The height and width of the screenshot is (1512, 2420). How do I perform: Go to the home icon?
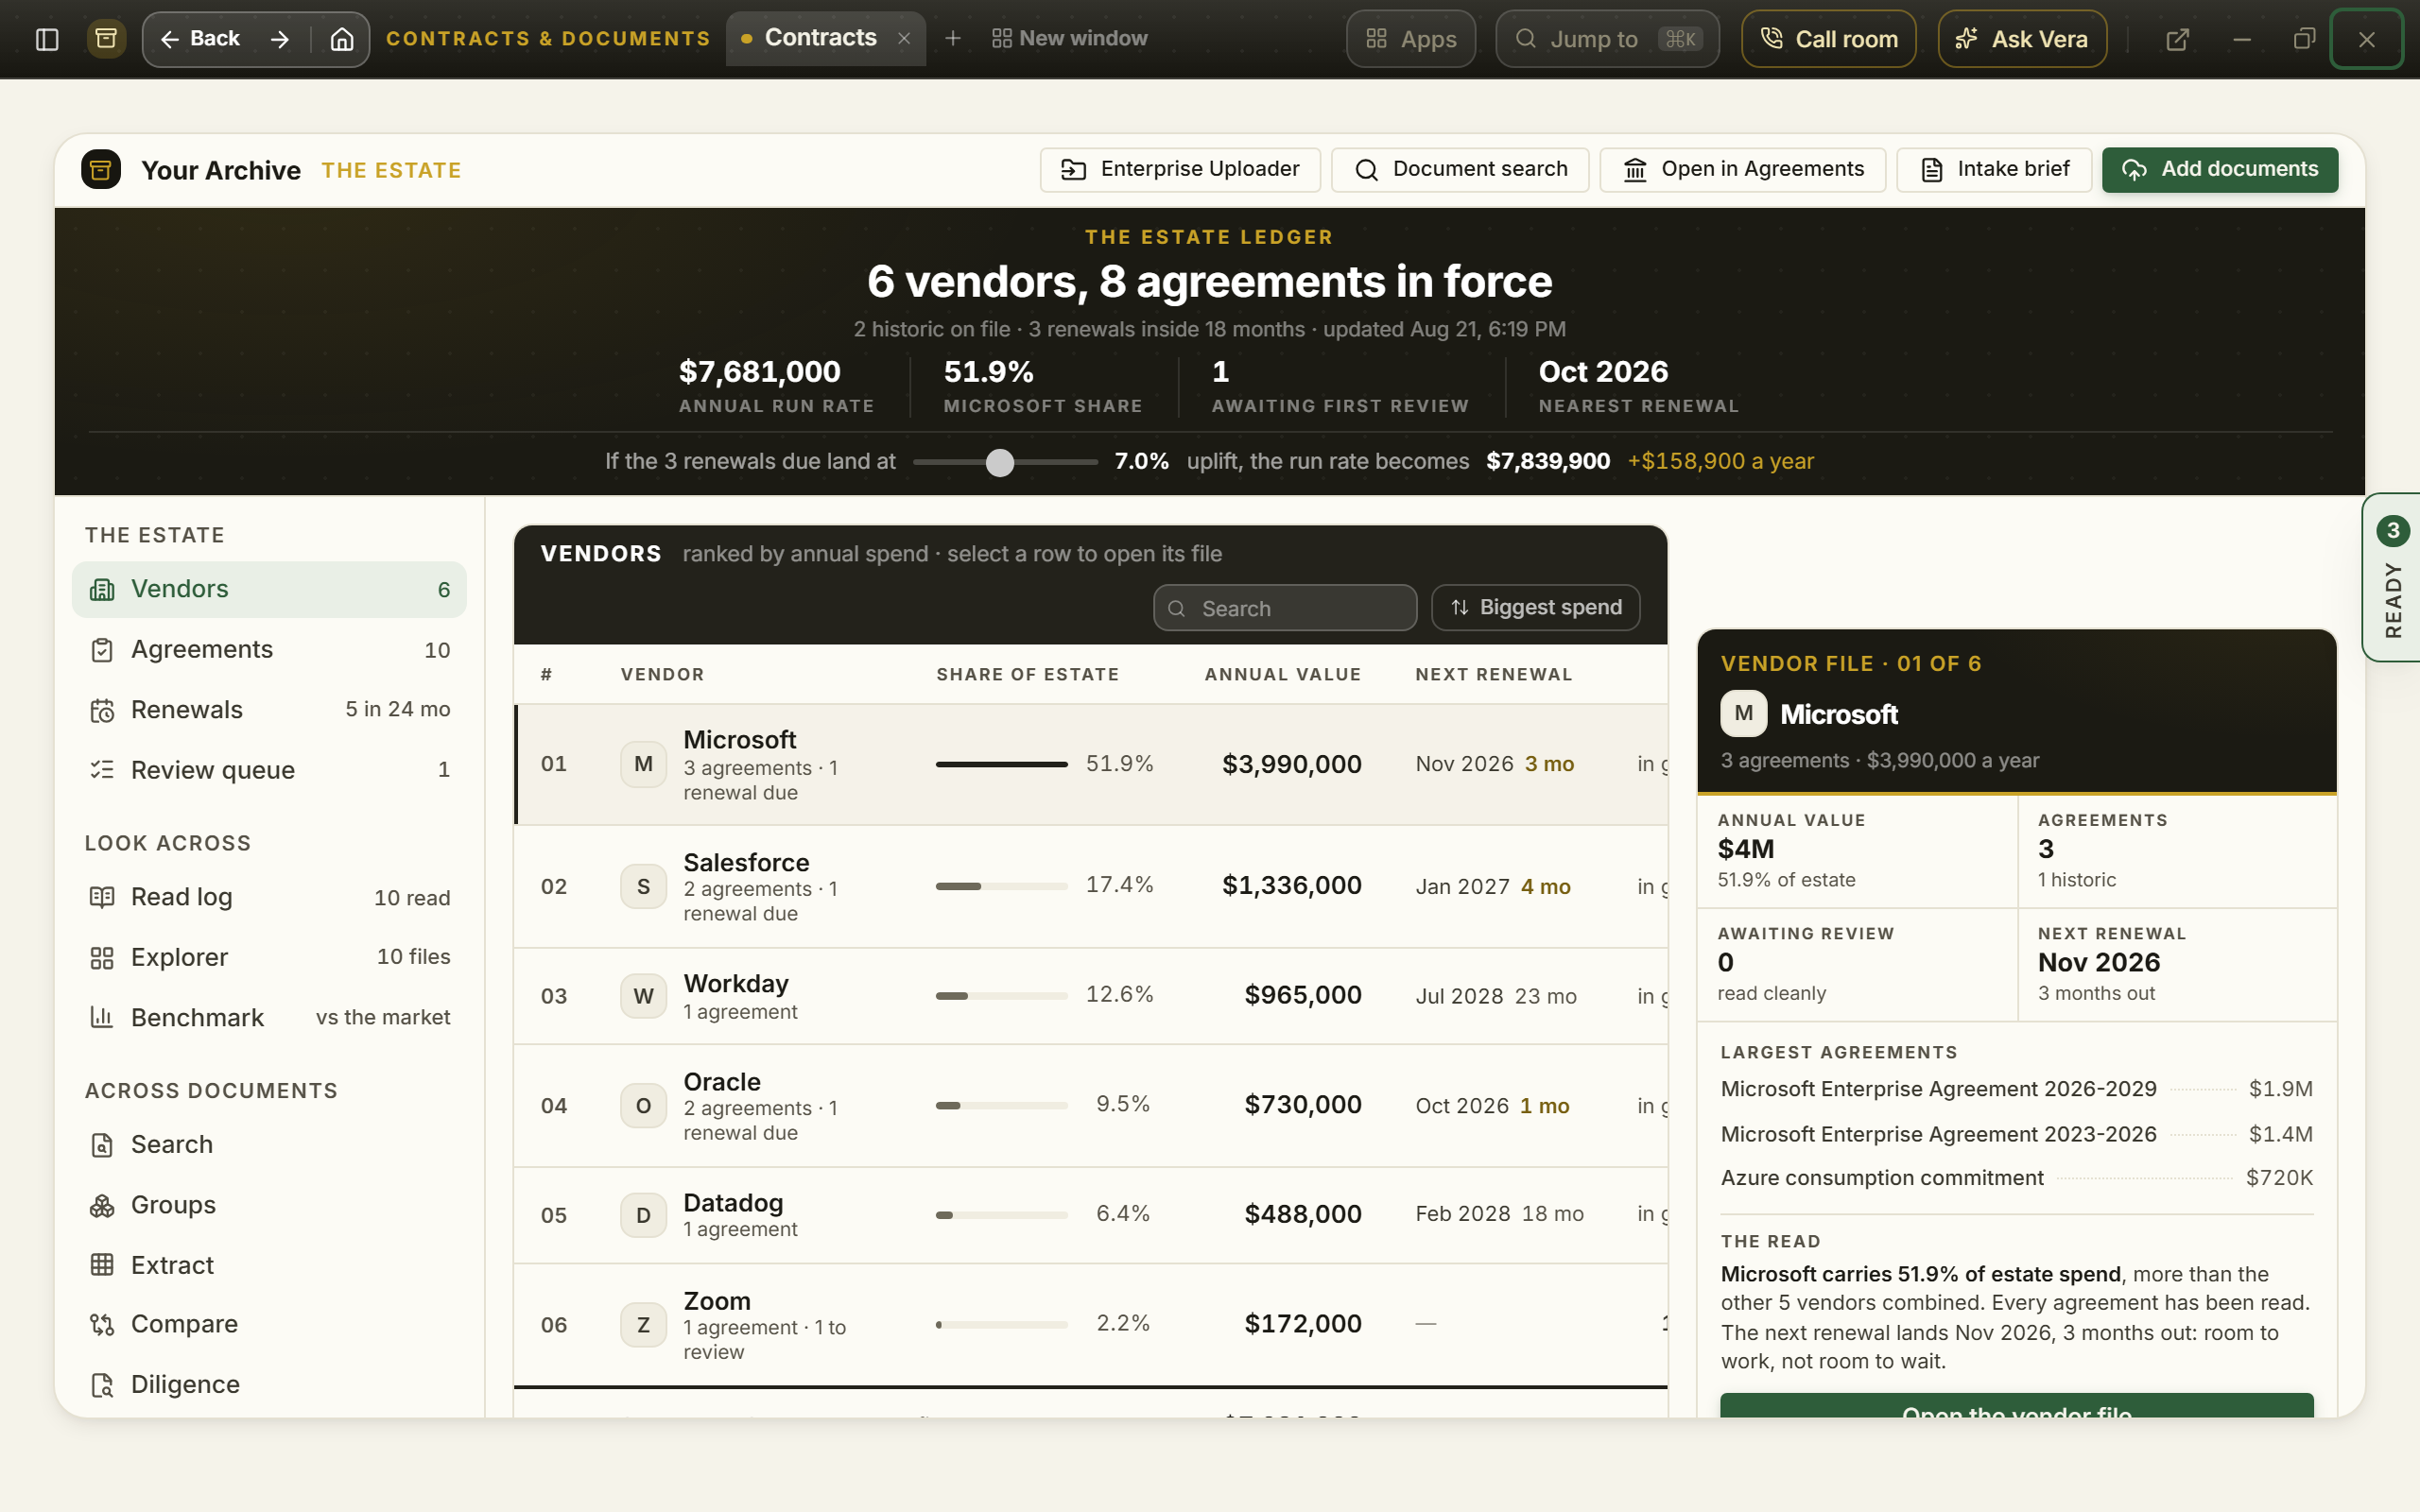click(x=342, y=39)
